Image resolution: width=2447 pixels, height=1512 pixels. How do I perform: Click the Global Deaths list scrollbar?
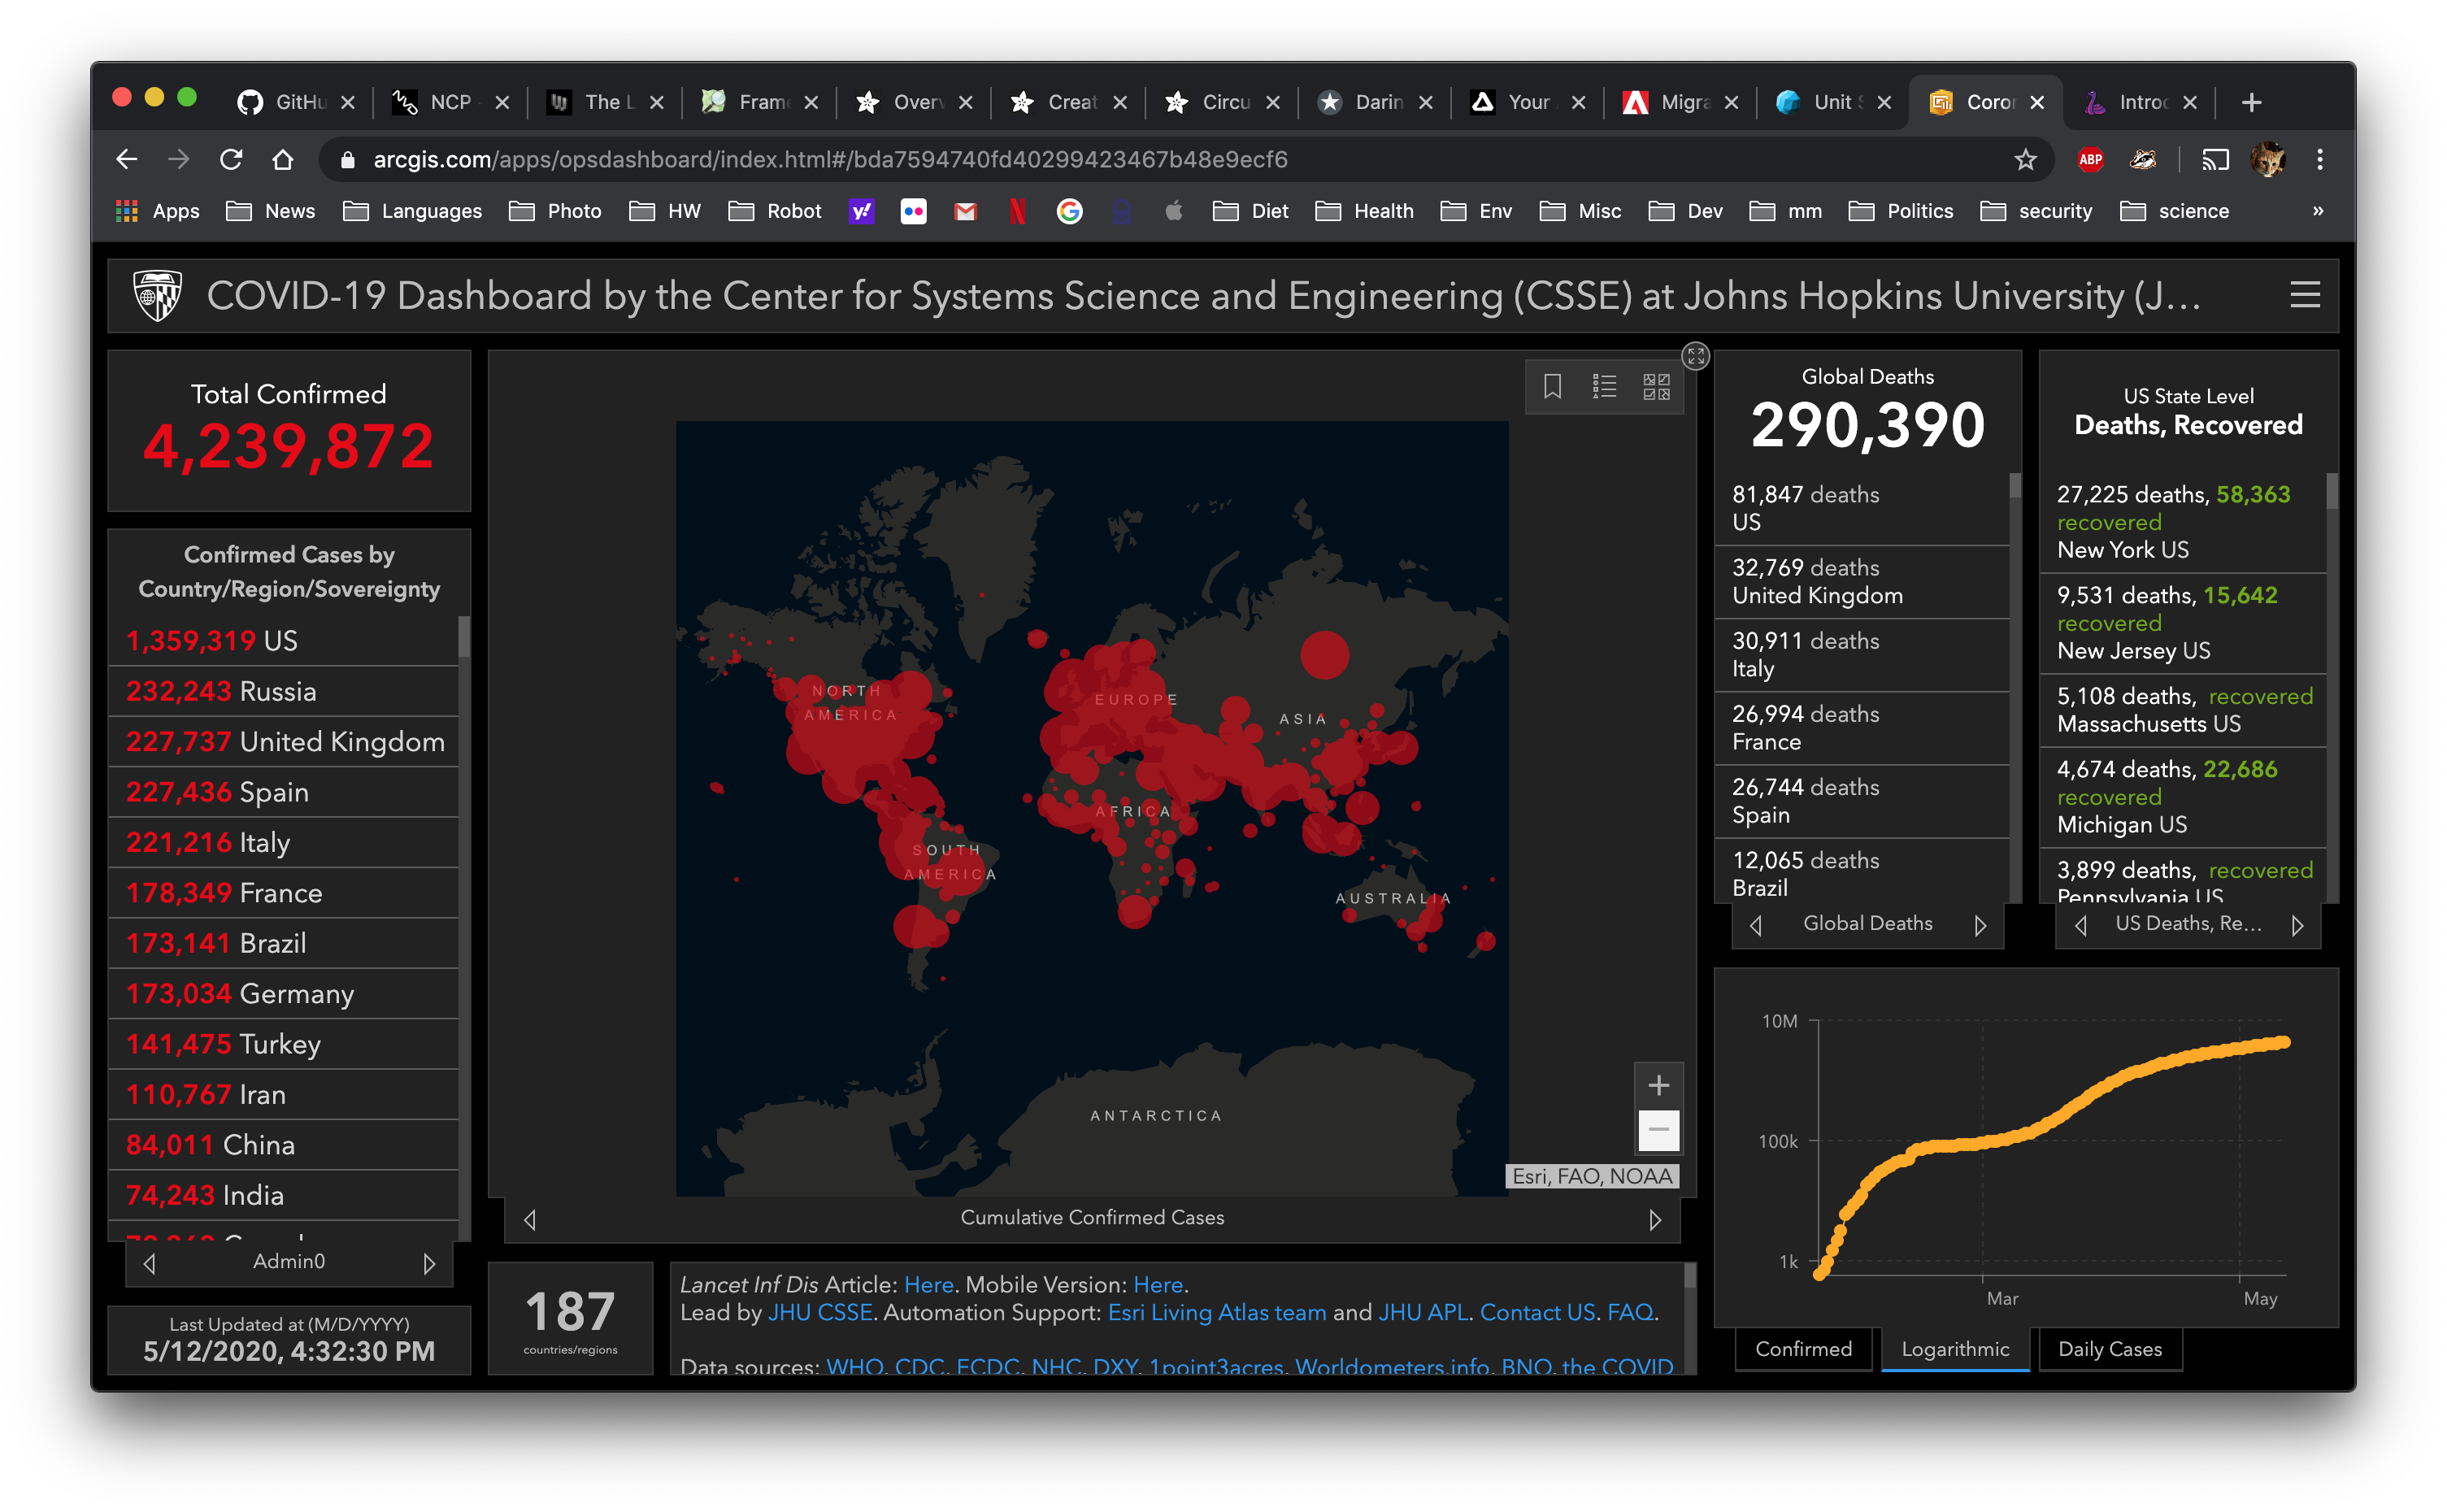(2015, 485)
